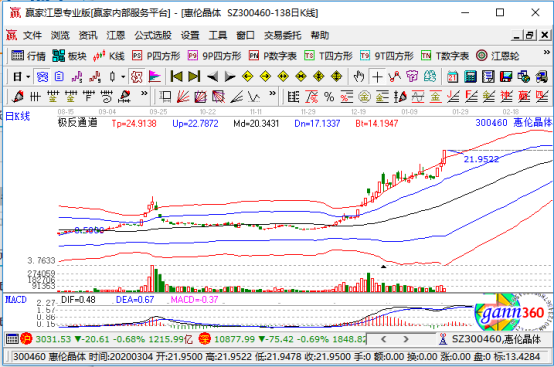Click the percent sign tool icon

point(329,96)
